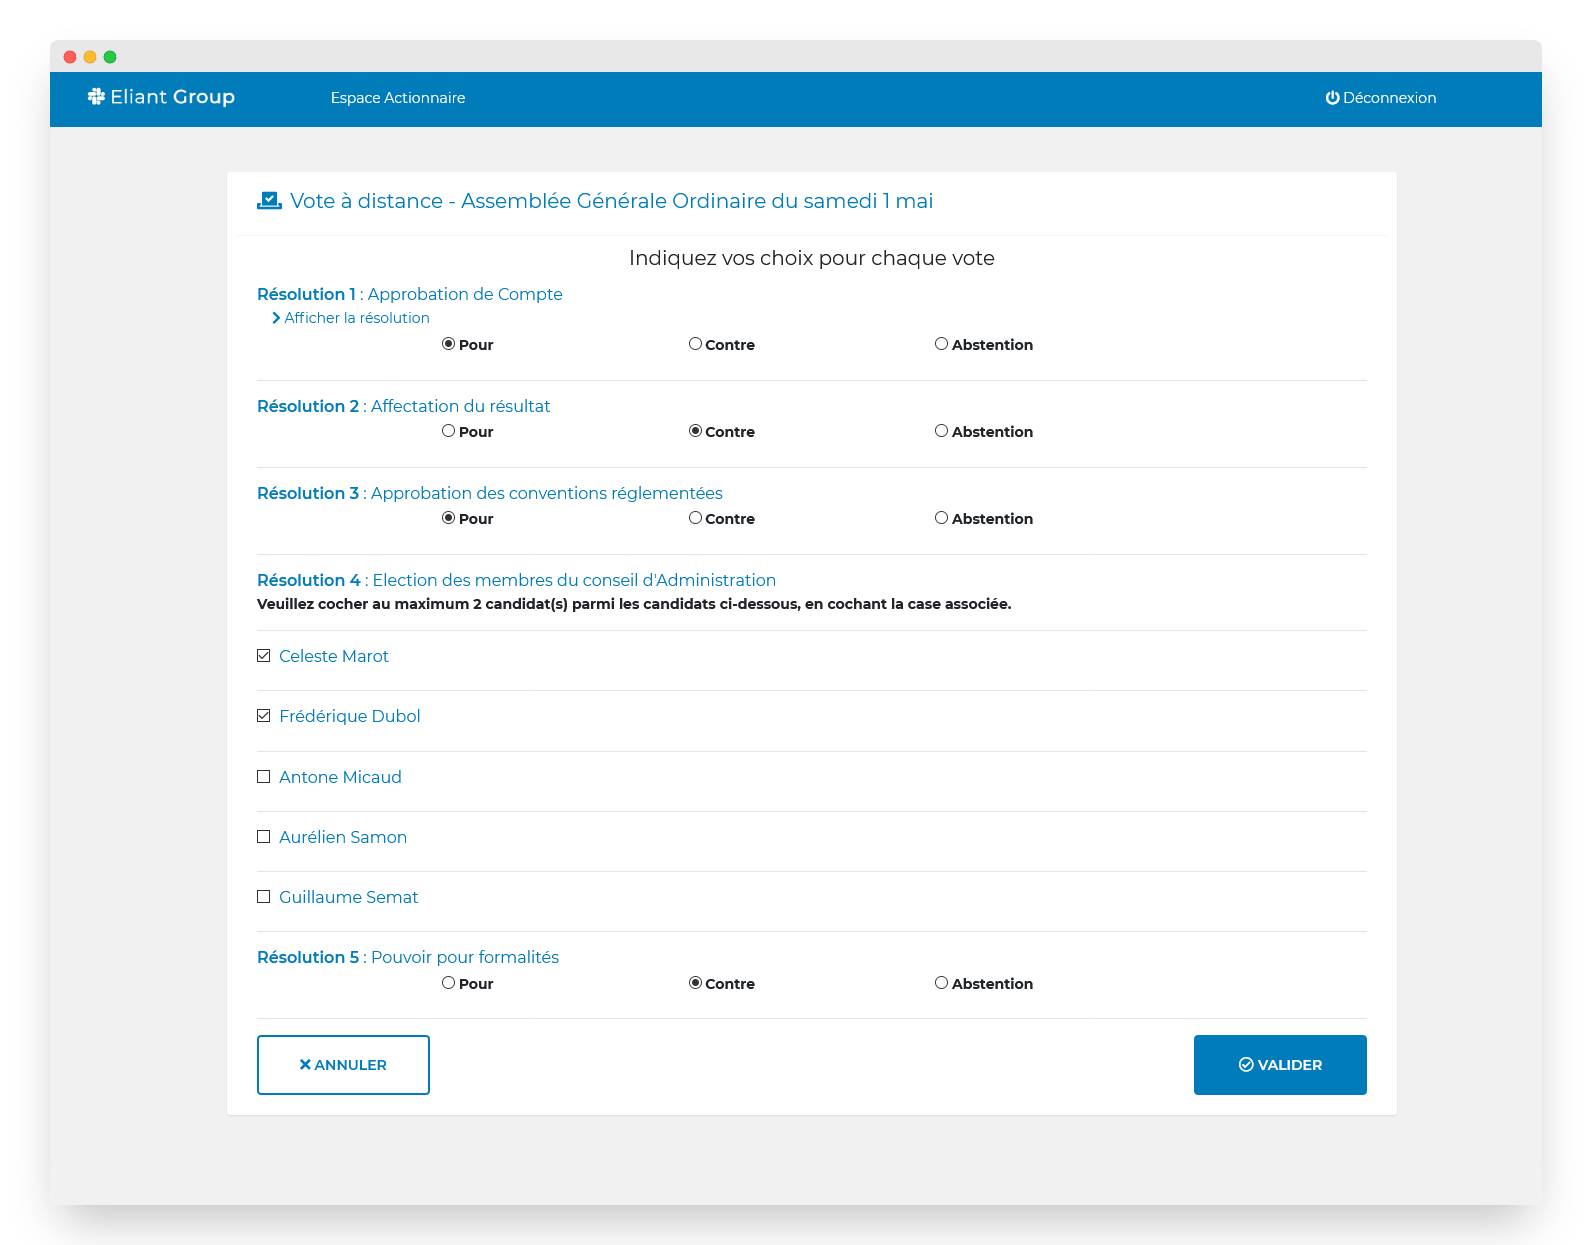
Task: Click the Déconnexion power icon
Action: click(x=1332, y=98)
